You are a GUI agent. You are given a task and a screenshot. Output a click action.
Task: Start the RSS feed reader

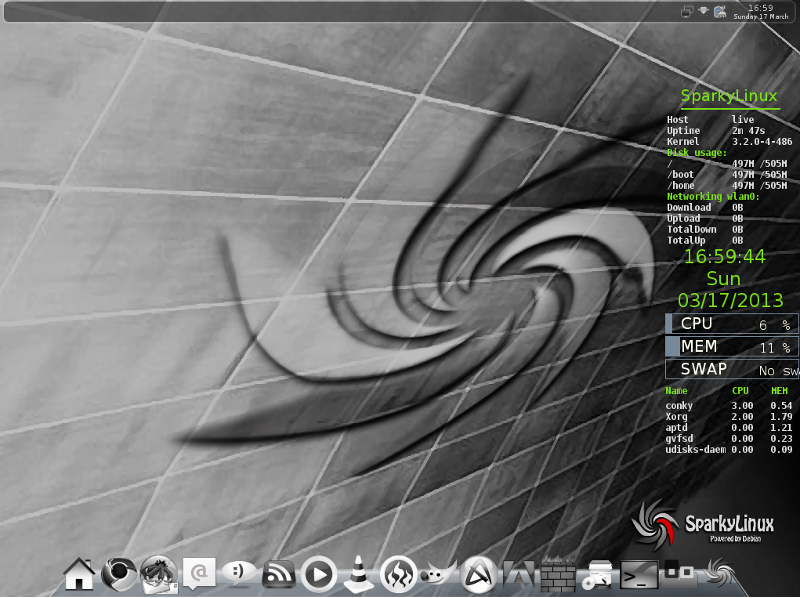pos(277,573)
